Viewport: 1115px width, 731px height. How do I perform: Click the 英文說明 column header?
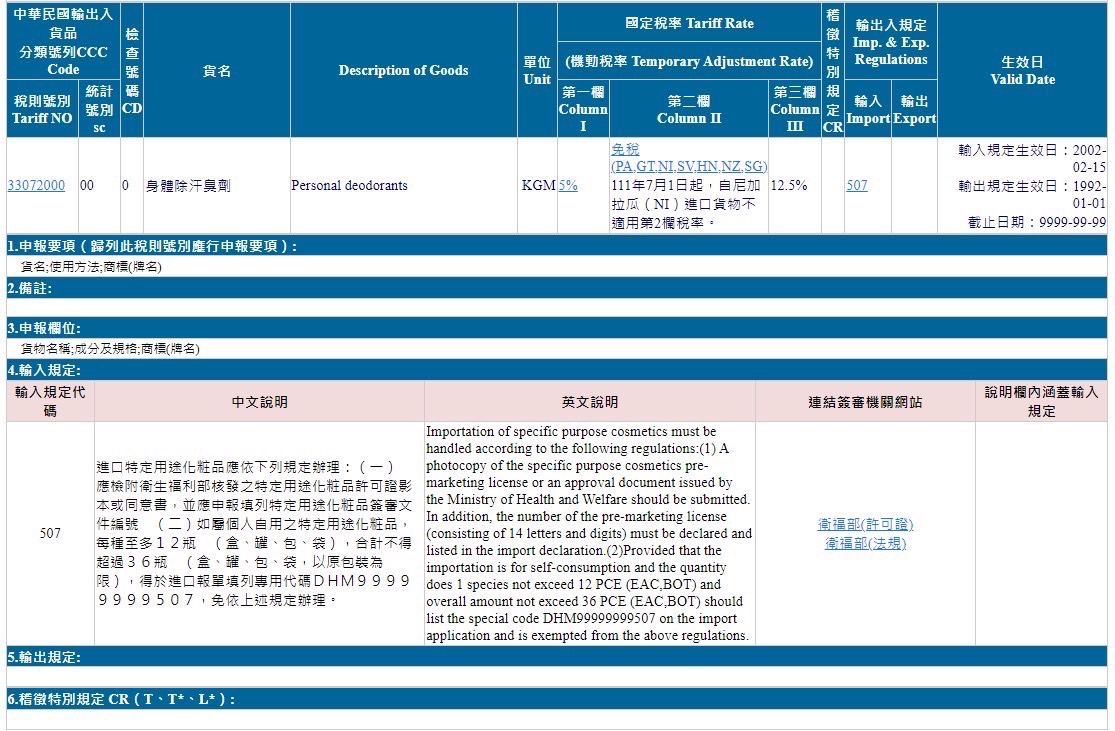(x=589, y=402)
